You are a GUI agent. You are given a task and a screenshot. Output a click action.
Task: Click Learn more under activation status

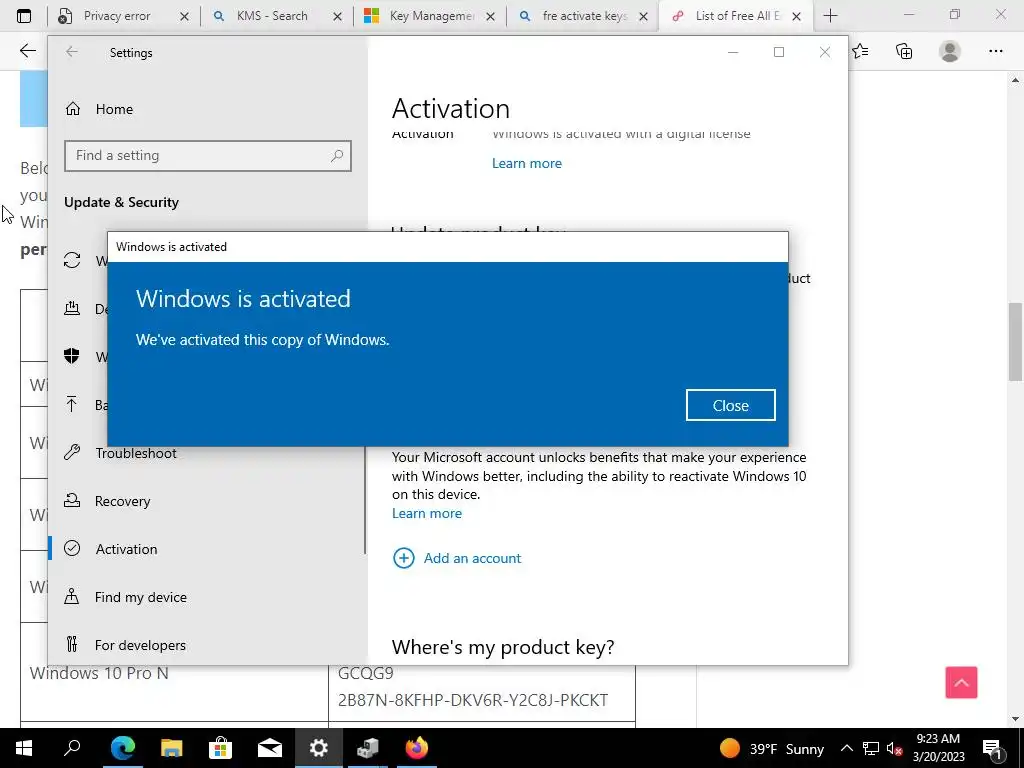(x=526, y=163)
